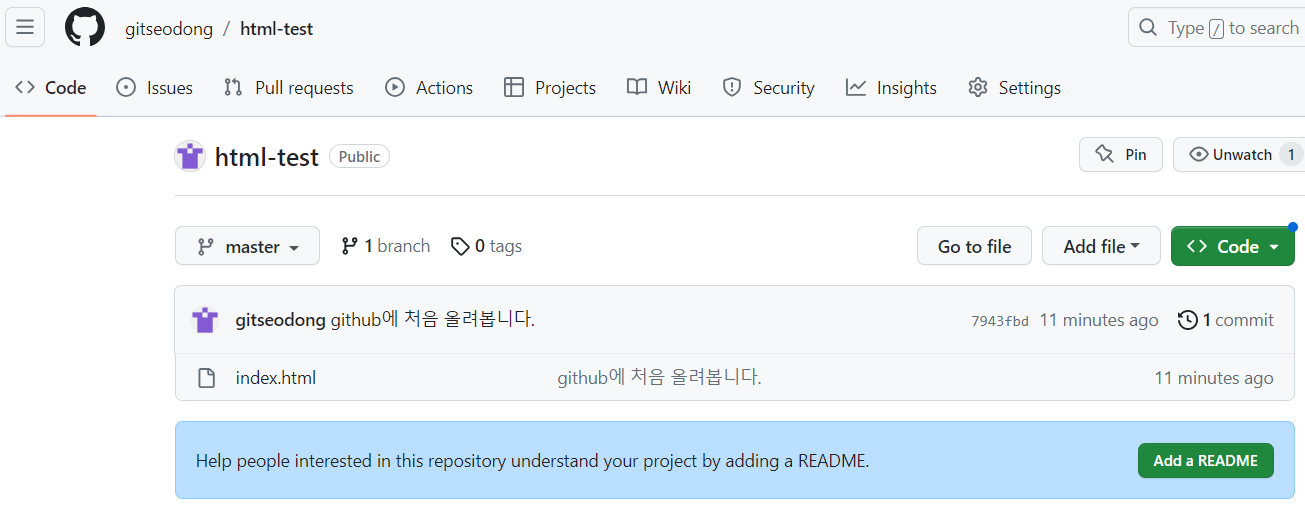The height and width of the screenshot is (507, 1305).
Task: Open the latest commit message link beside gitseodong
Action: [433, 320]
